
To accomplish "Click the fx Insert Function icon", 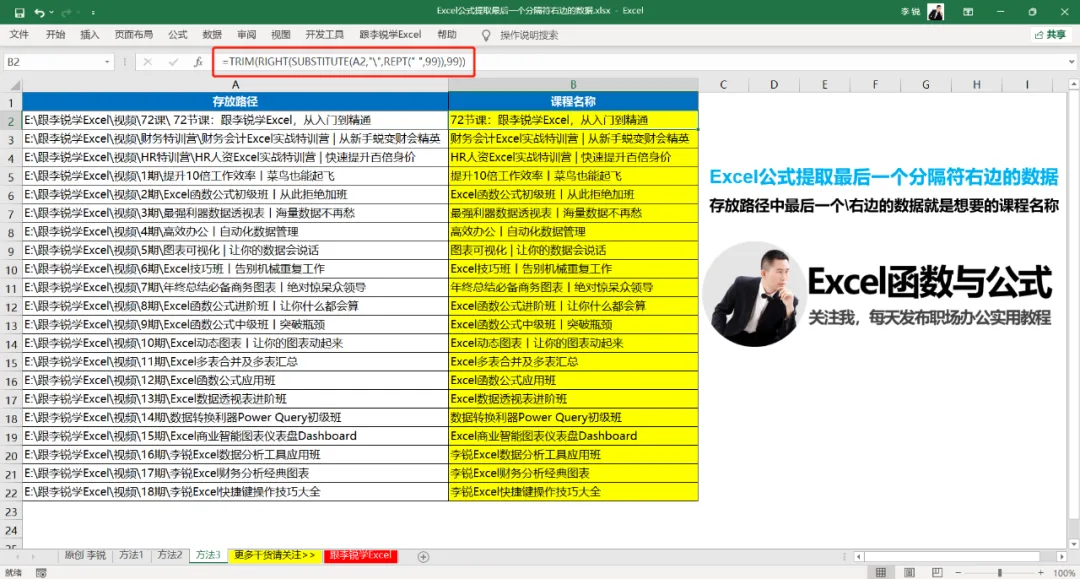I will (x=198, y=62).
